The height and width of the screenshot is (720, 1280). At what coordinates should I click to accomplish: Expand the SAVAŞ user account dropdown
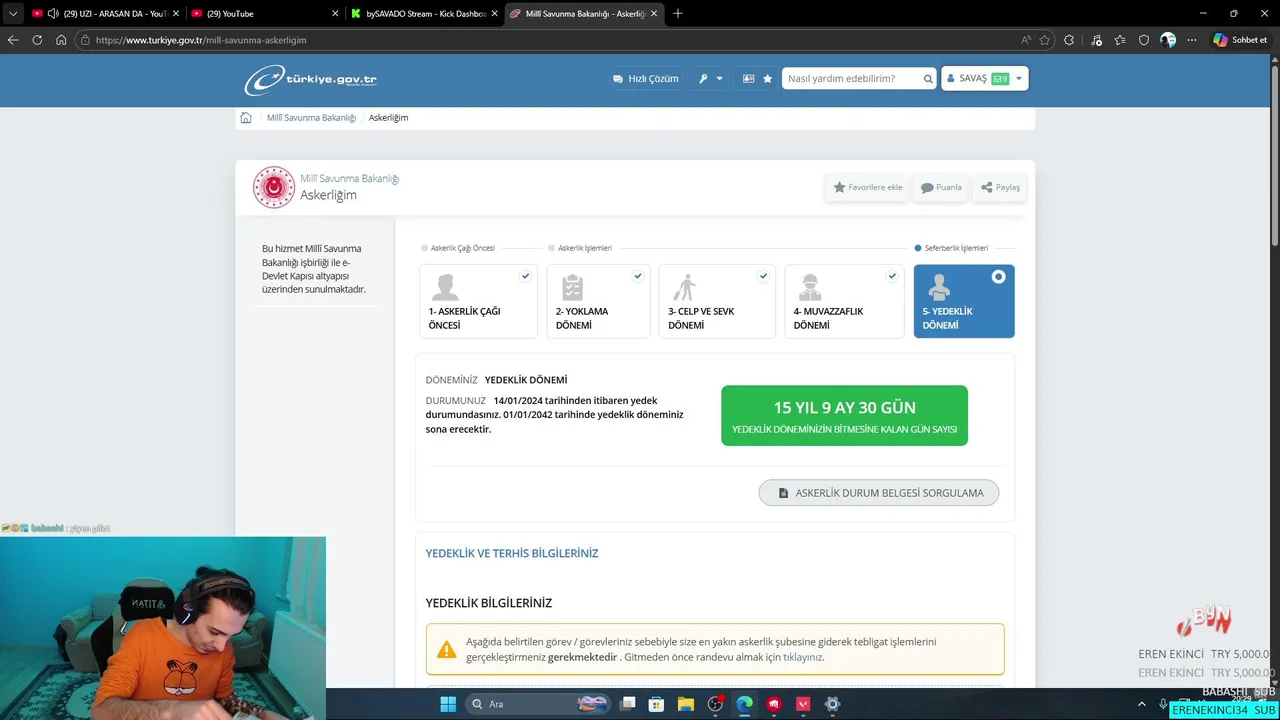point(985,78)
